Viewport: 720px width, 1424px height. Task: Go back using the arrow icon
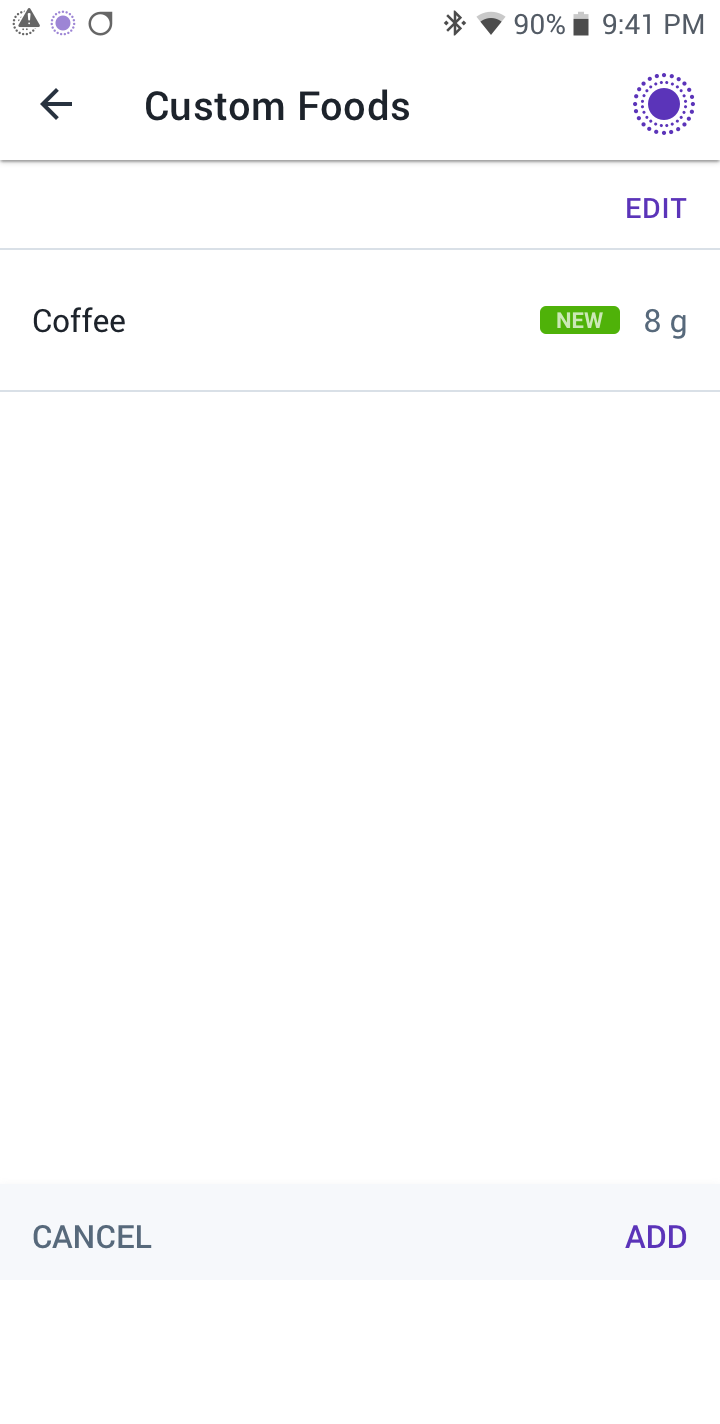click(x=56, y=105)
